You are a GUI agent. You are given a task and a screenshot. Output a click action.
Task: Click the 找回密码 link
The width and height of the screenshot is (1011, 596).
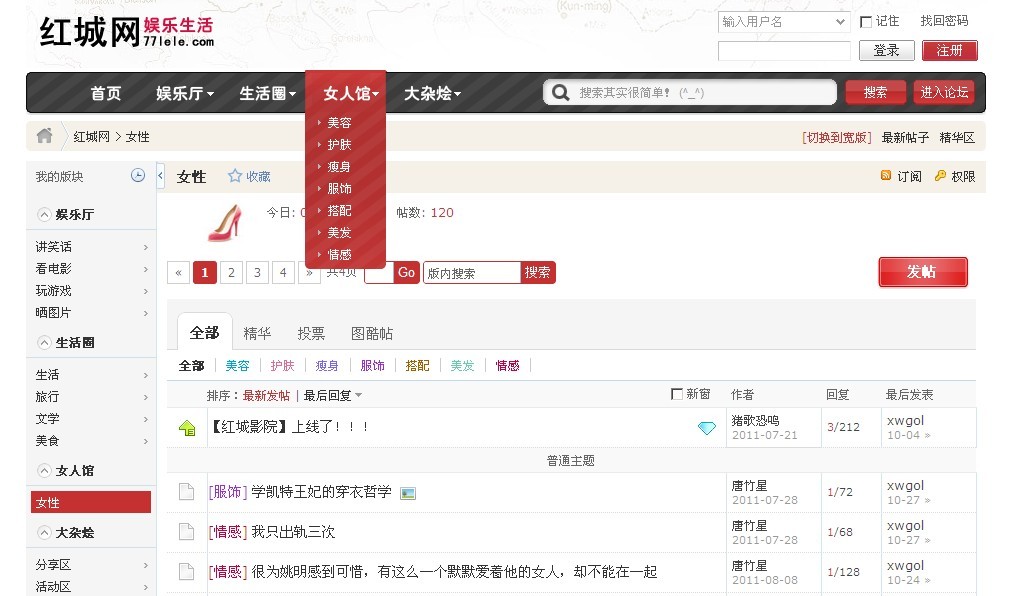(944, 21)
